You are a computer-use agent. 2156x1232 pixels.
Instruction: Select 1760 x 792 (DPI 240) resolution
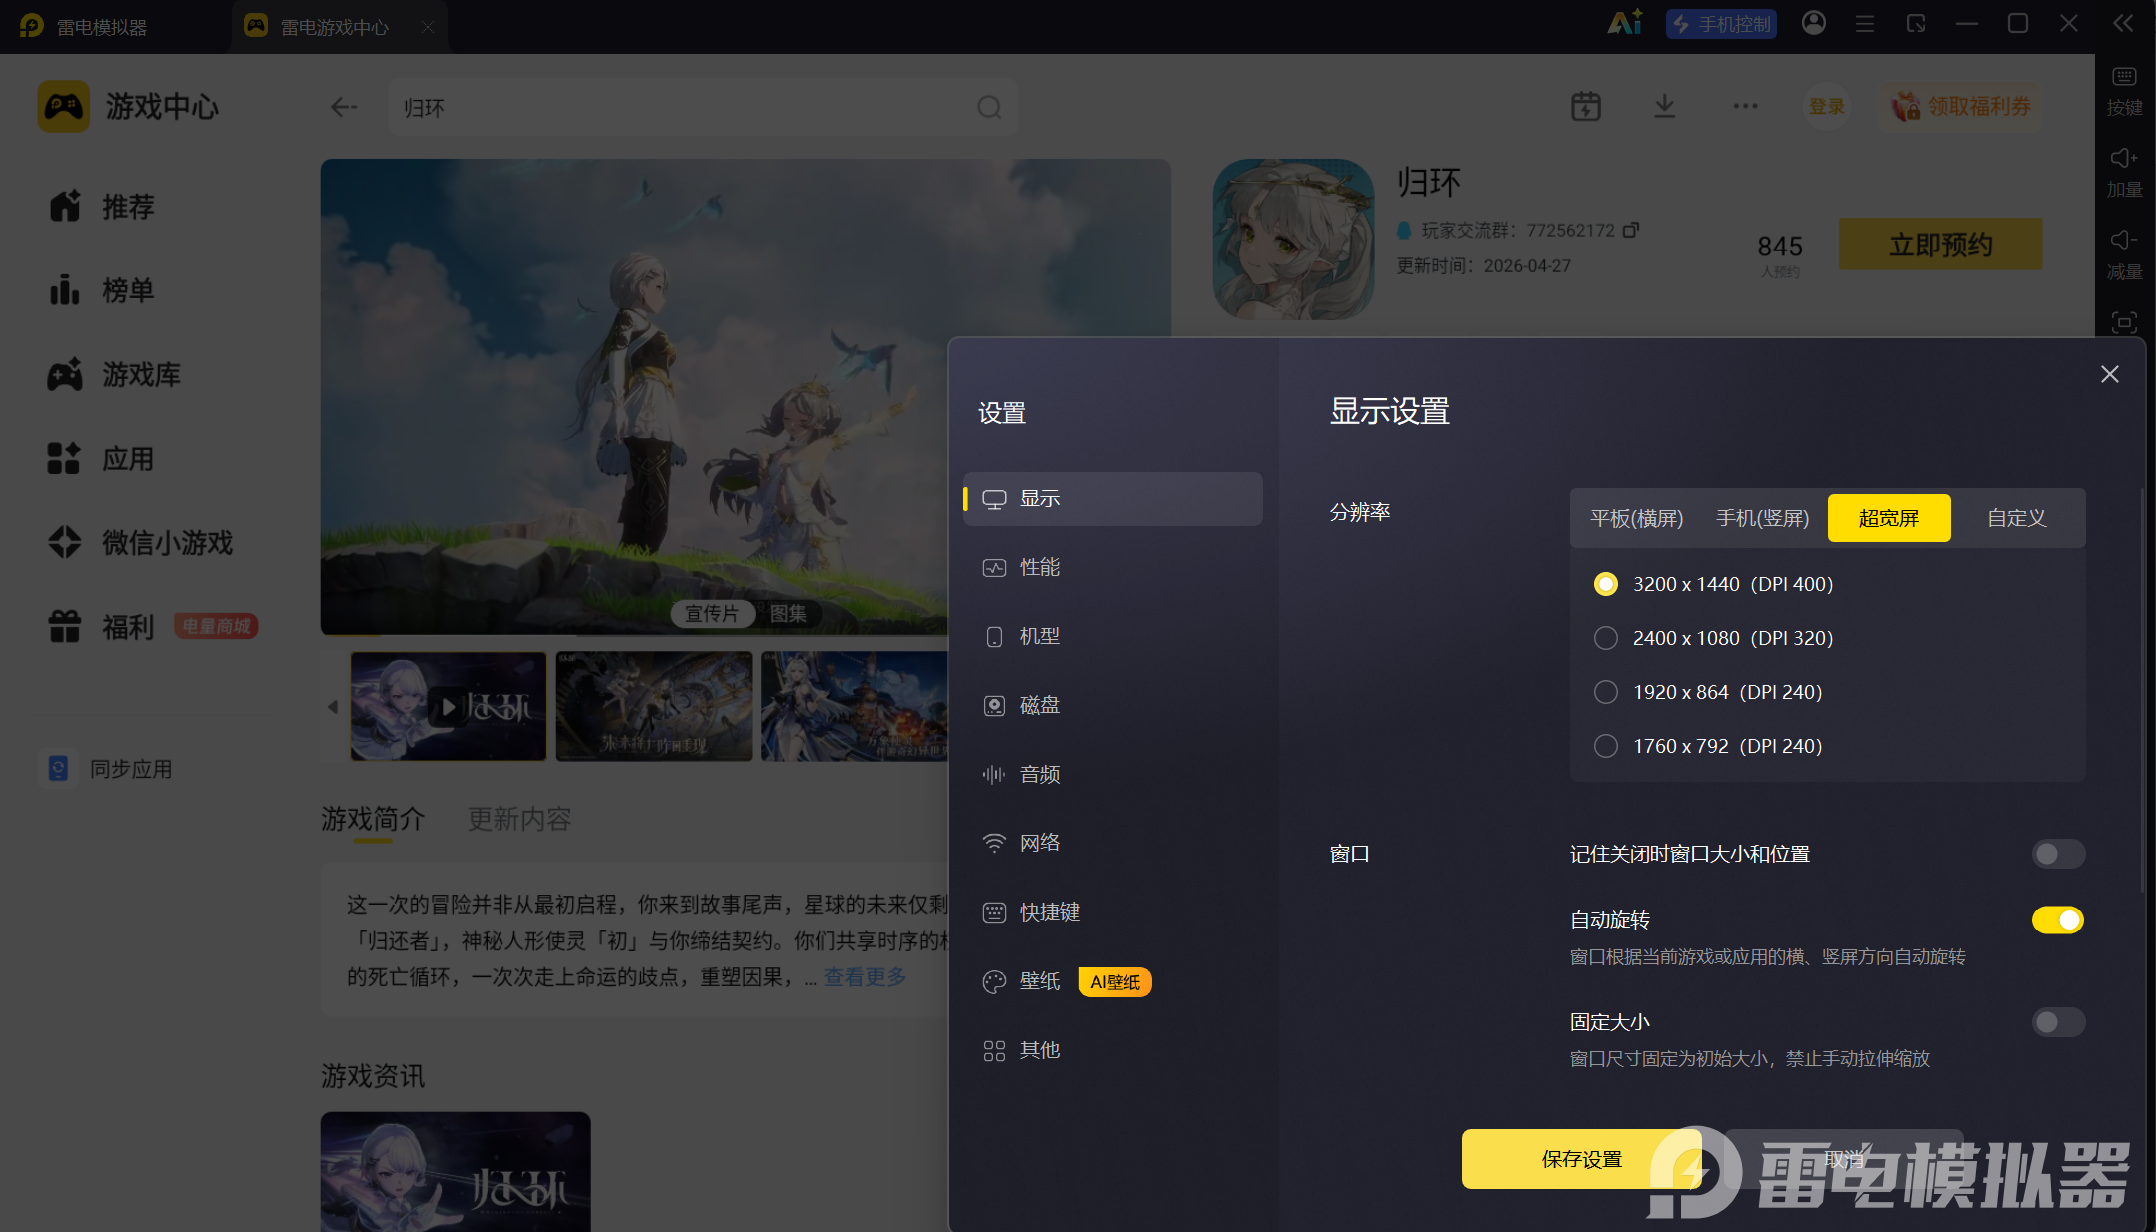pos(1708,746)
